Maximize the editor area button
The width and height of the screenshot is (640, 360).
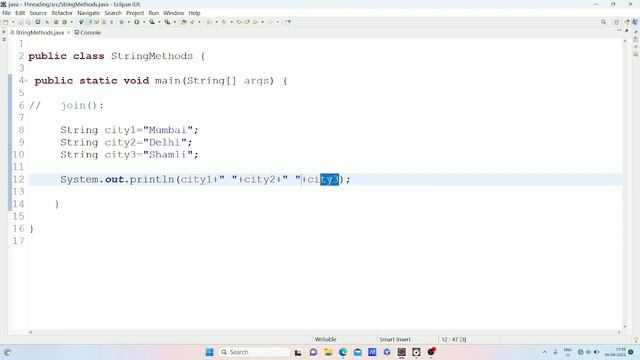tap(627, 31)
